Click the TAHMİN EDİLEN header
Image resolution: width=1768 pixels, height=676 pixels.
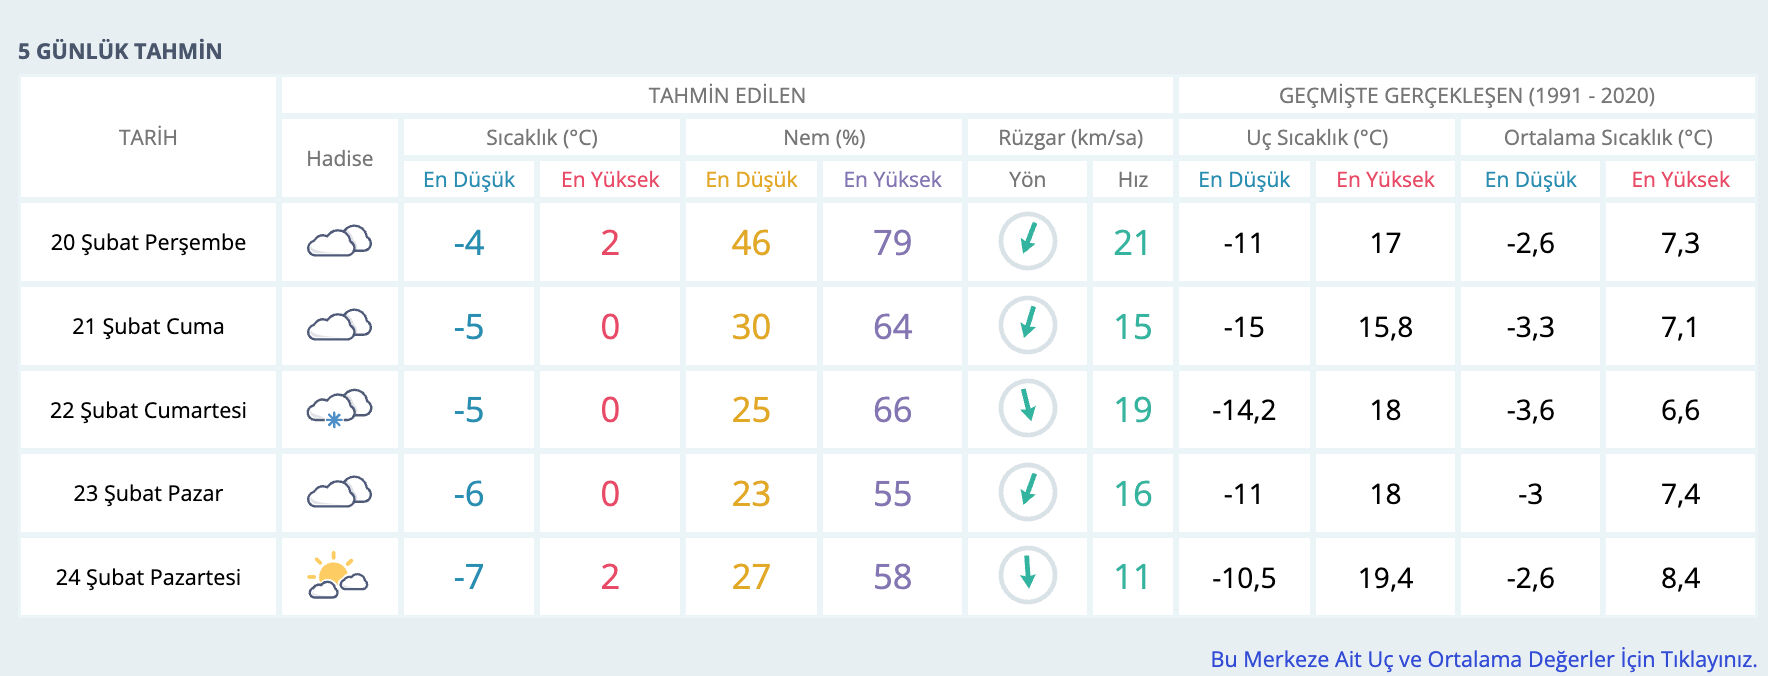coord(727,96)
